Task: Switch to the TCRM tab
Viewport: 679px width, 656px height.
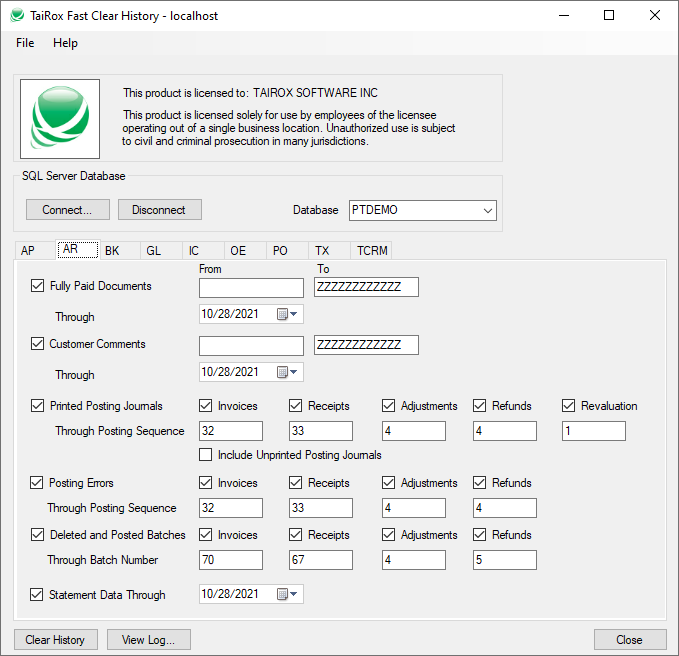Action: tap(372, 251)
